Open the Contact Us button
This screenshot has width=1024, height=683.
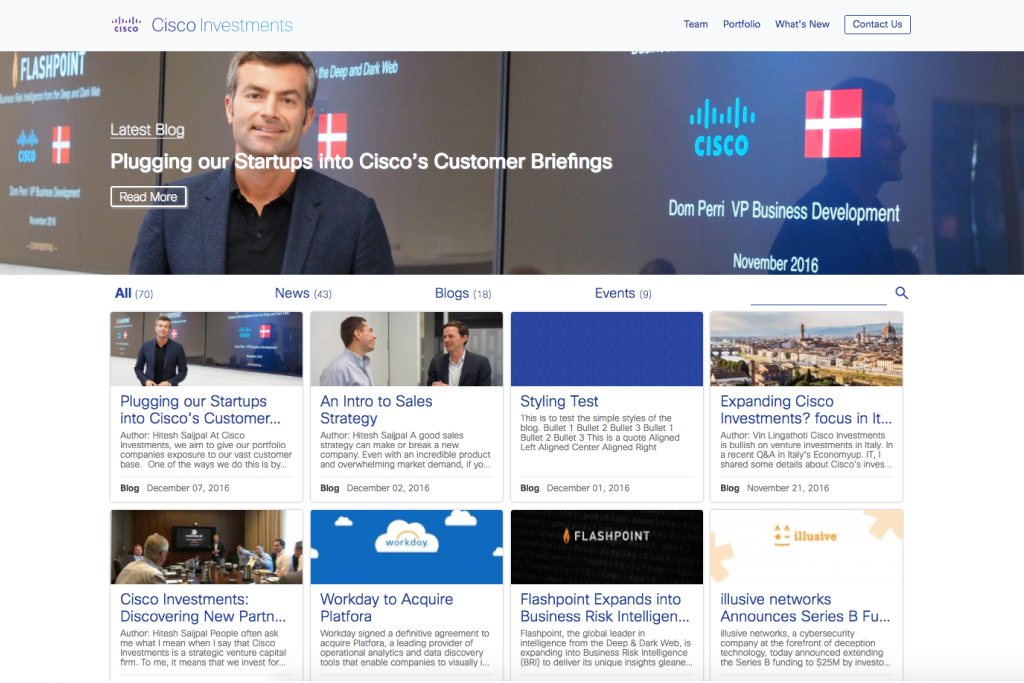click(x=877, y=24)
